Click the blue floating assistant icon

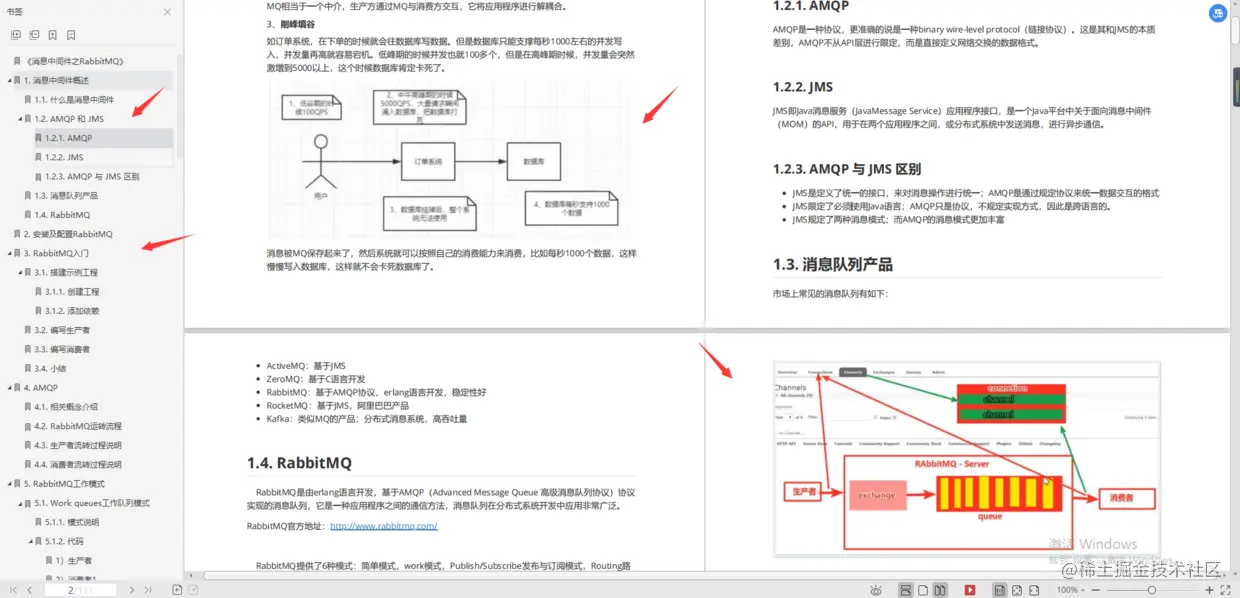1218,14
